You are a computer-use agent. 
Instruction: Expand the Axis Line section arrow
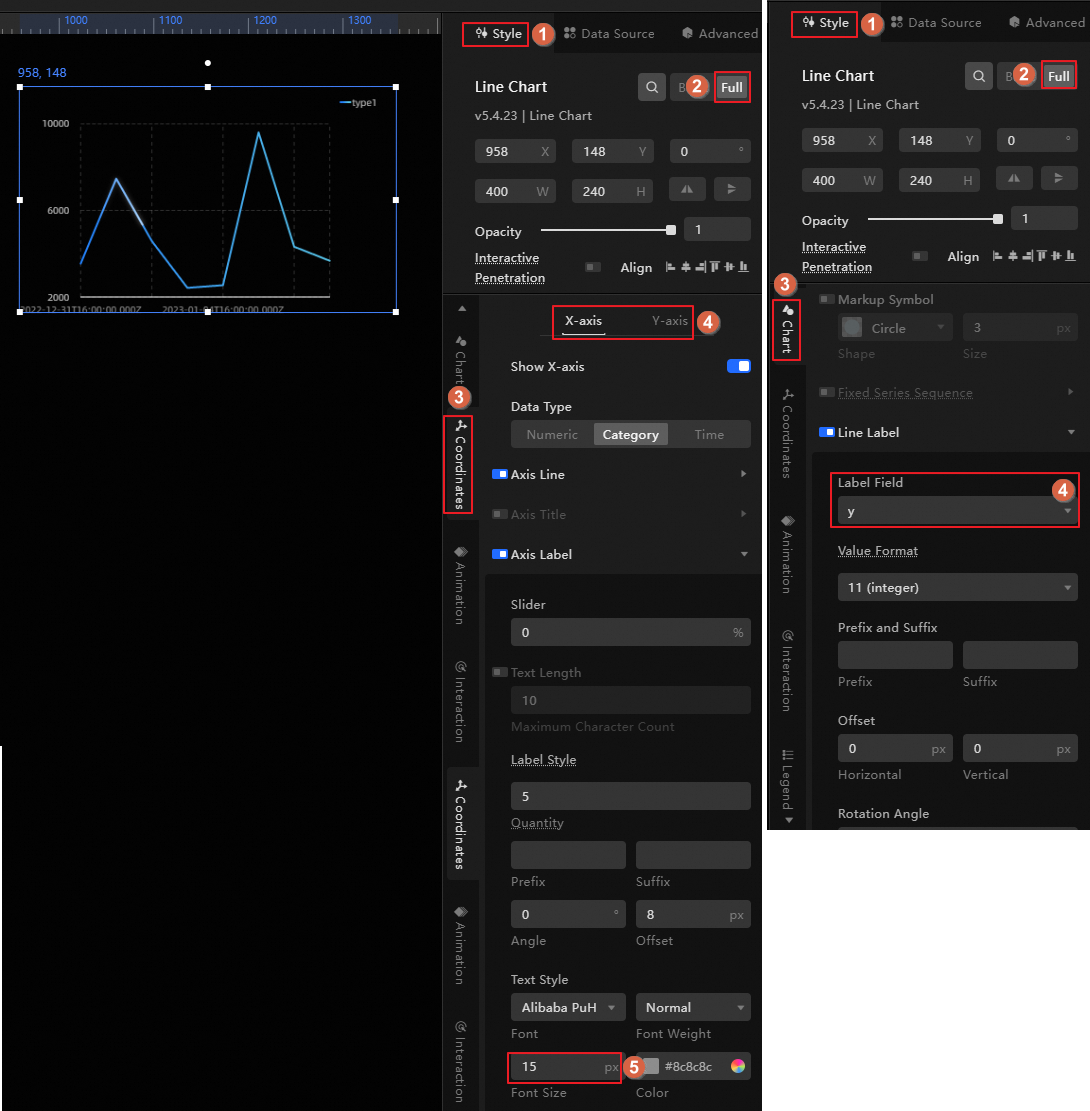743,474
